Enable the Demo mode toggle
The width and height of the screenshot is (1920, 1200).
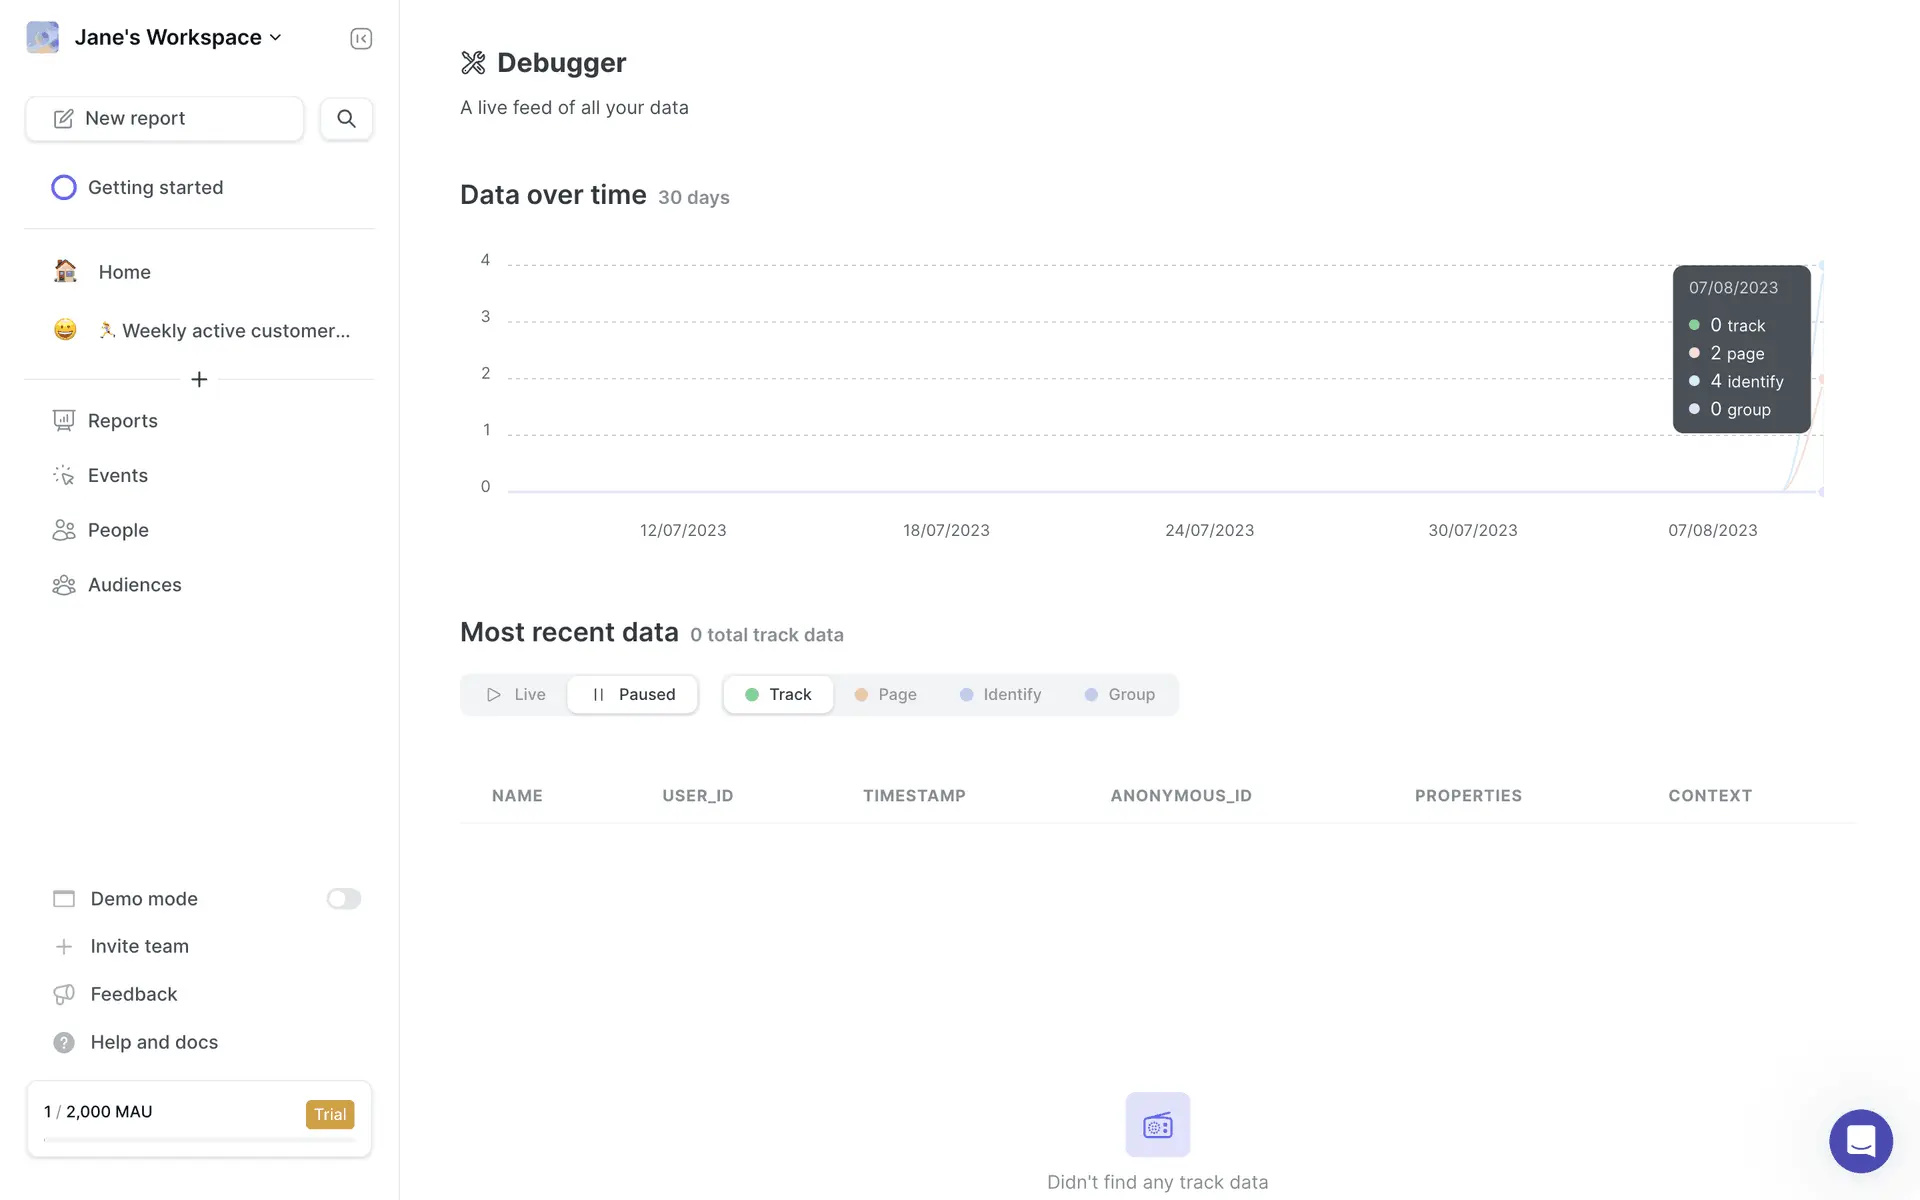pos(343,899)
